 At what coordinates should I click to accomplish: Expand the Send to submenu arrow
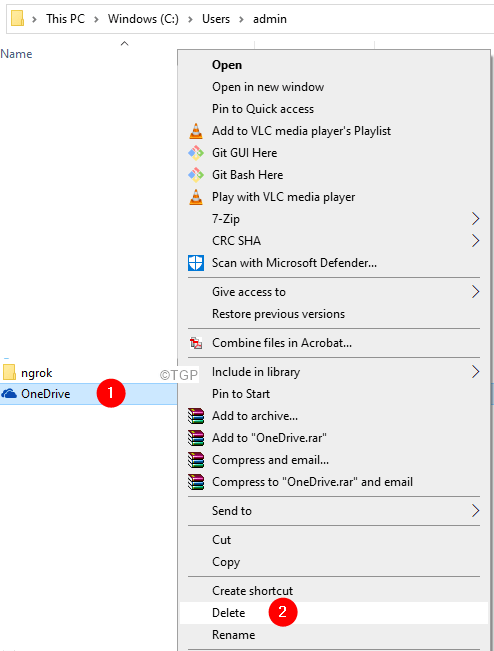(x=475, y=511)
